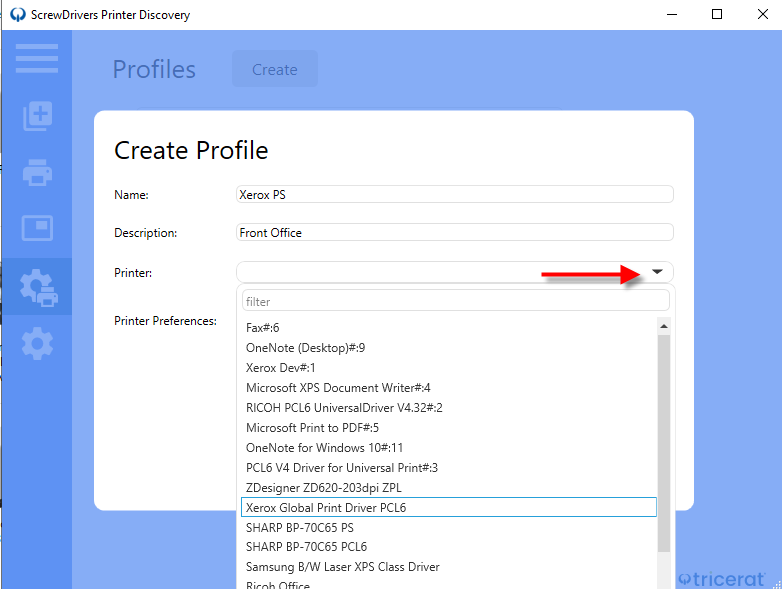Choose OneNote for Windows 10#:11

tap(449, 447)
